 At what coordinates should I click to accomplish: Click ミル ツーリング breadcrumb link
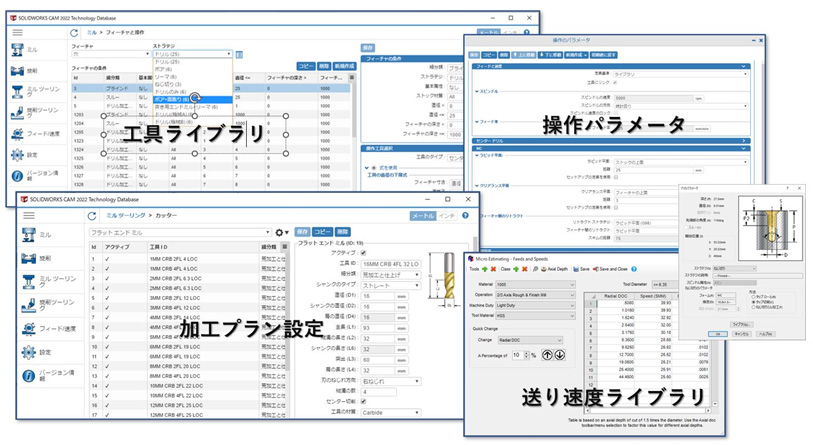pyautogui.click(x=125, y=215)
